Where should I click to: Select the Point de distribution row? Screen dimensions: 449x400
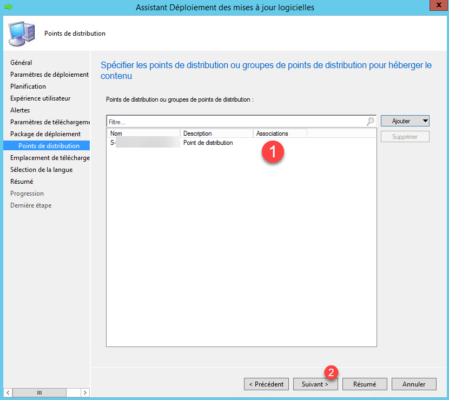click(x=241, y=143)
